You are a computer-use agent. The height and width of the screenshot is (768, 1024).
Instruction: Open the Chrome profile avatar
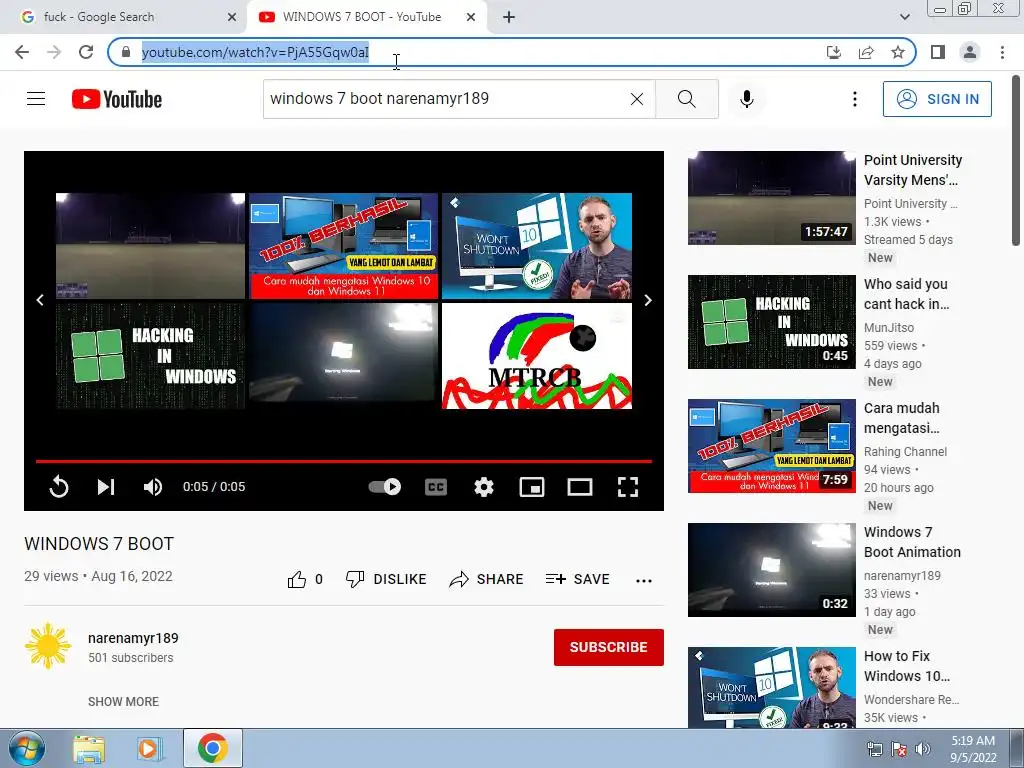pyautogui.click(x=970, y=52)
